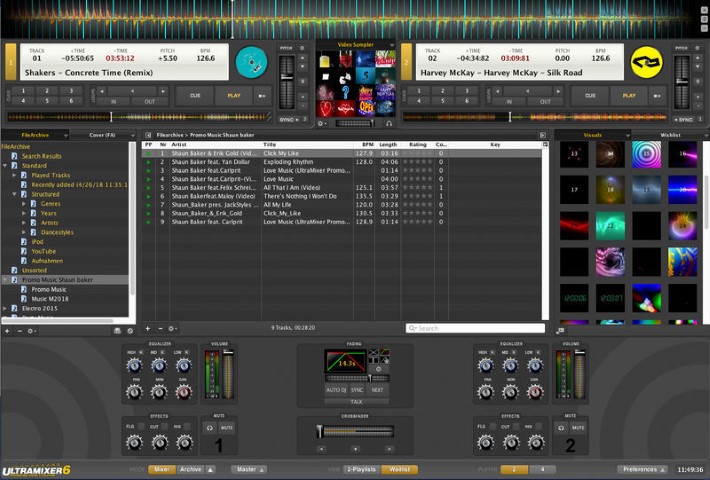This screenshot has height=480, width=710.
Task: Expand the Electro 2015 folder
Action: click(5, 308)
